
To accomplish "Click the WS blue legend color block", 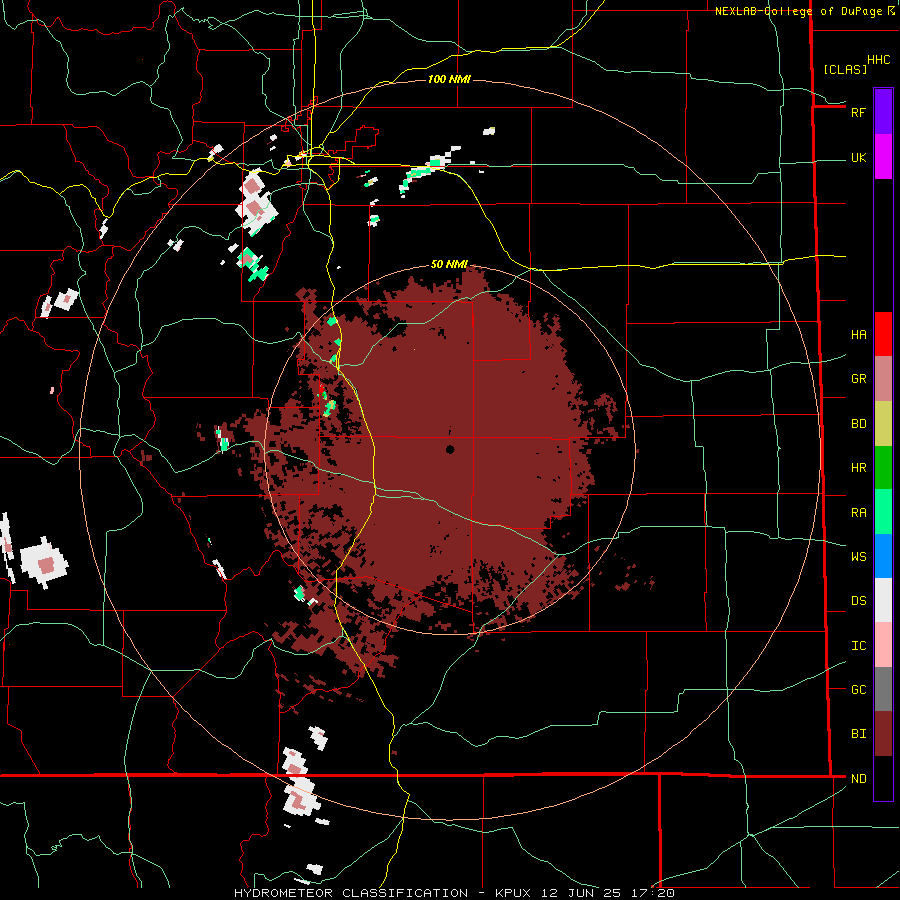I will coord(883,556).
